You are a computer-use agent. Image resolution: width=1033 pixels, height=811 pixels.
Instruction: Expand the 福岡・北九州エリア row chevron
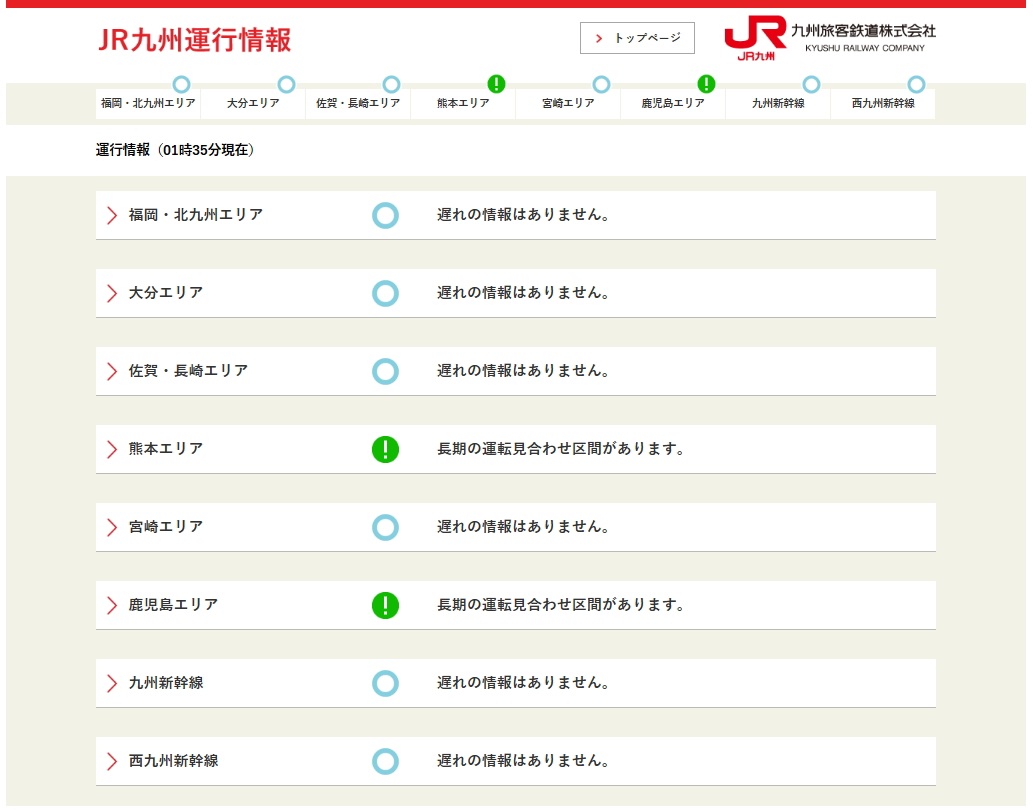[112, 215]
